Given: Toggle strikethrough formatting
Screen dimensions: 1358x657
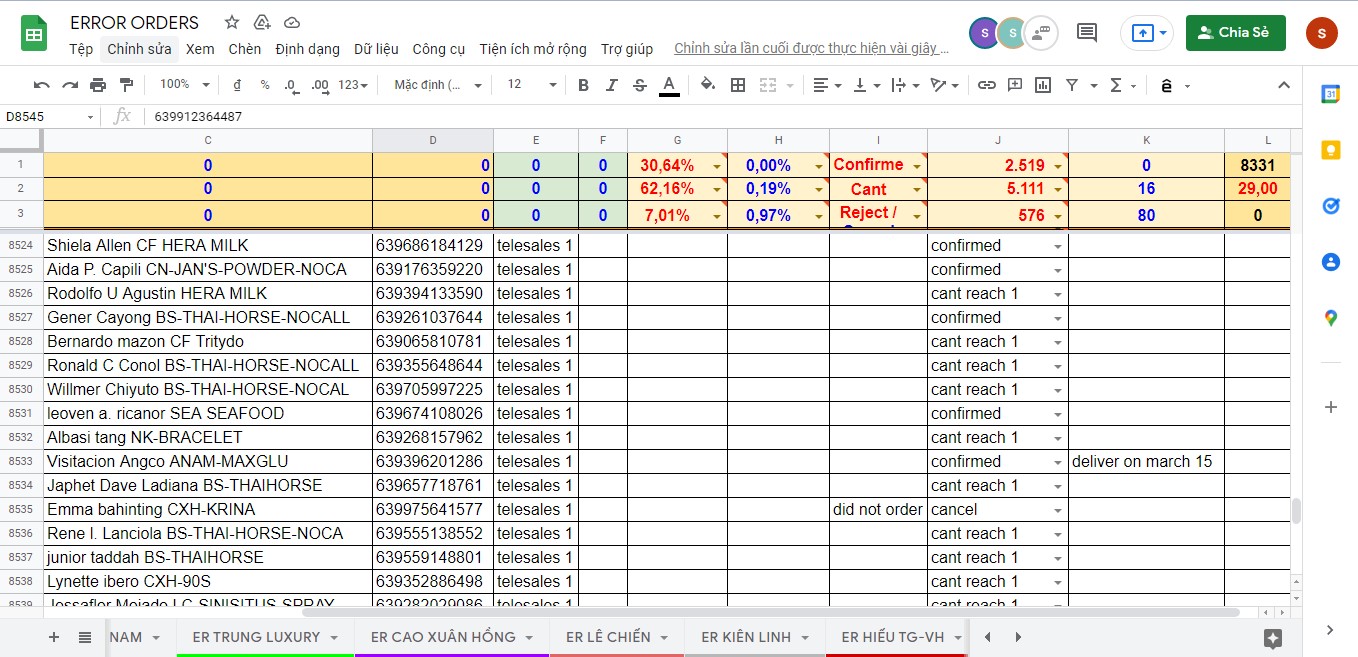Looking at the screenshot, I should tap(640, 85).
